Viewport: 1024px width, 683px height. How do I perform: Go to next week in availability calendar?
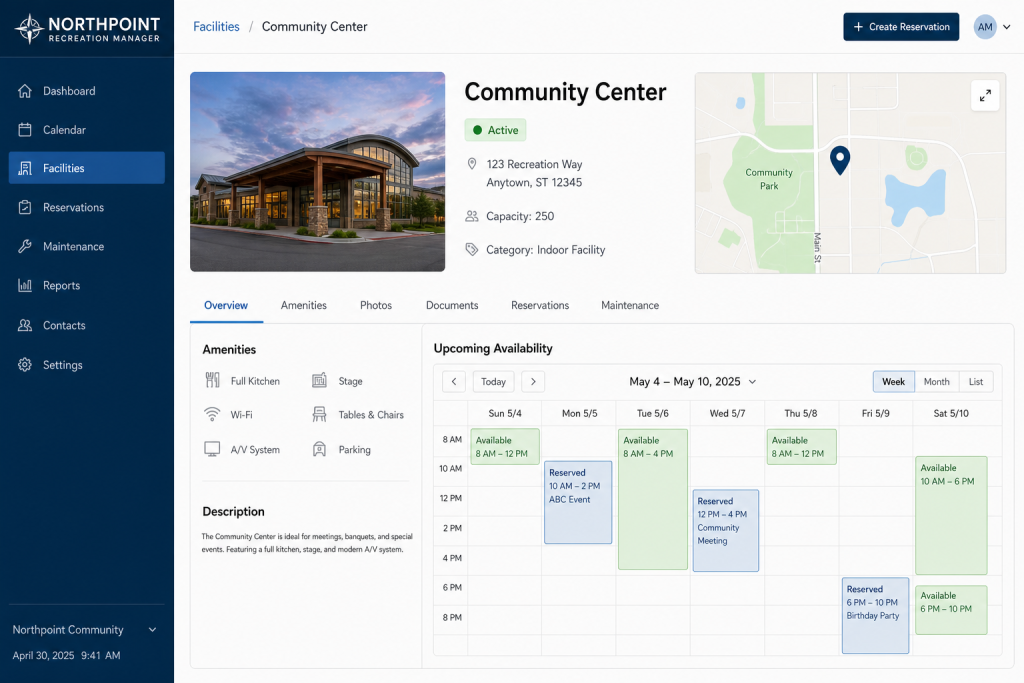pos(533,381)
